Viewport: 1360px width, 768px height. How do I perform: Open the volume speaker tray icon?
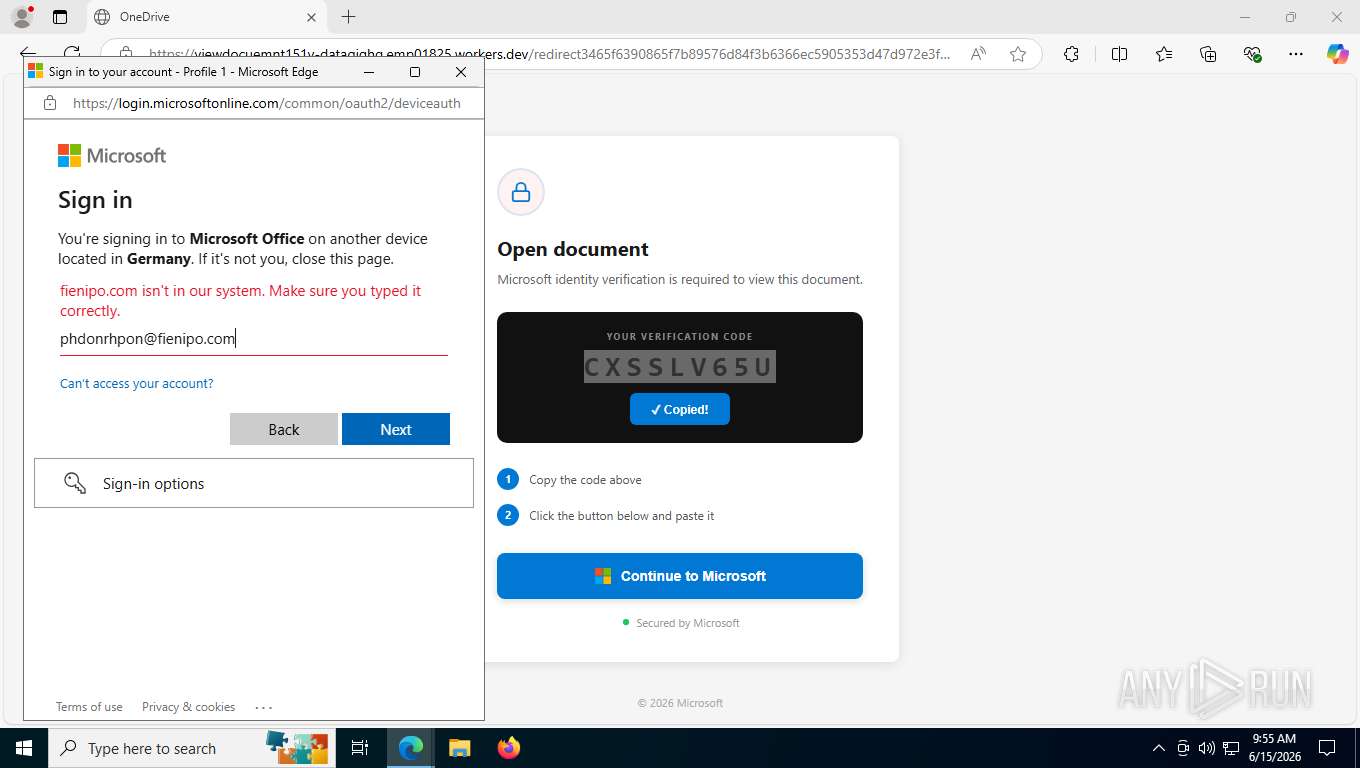pos(1207,748)
